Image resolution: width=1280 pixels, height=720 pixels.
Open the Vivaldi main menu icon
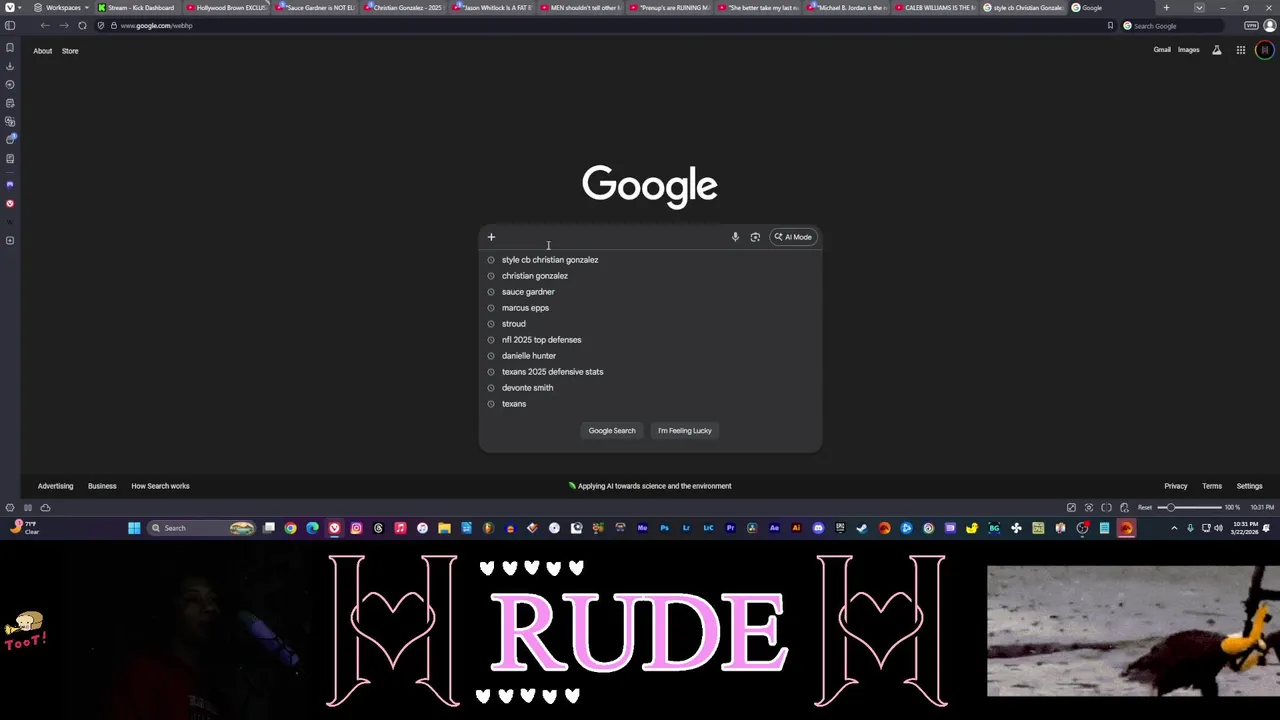pyautogui.click(x=9, y=7)
